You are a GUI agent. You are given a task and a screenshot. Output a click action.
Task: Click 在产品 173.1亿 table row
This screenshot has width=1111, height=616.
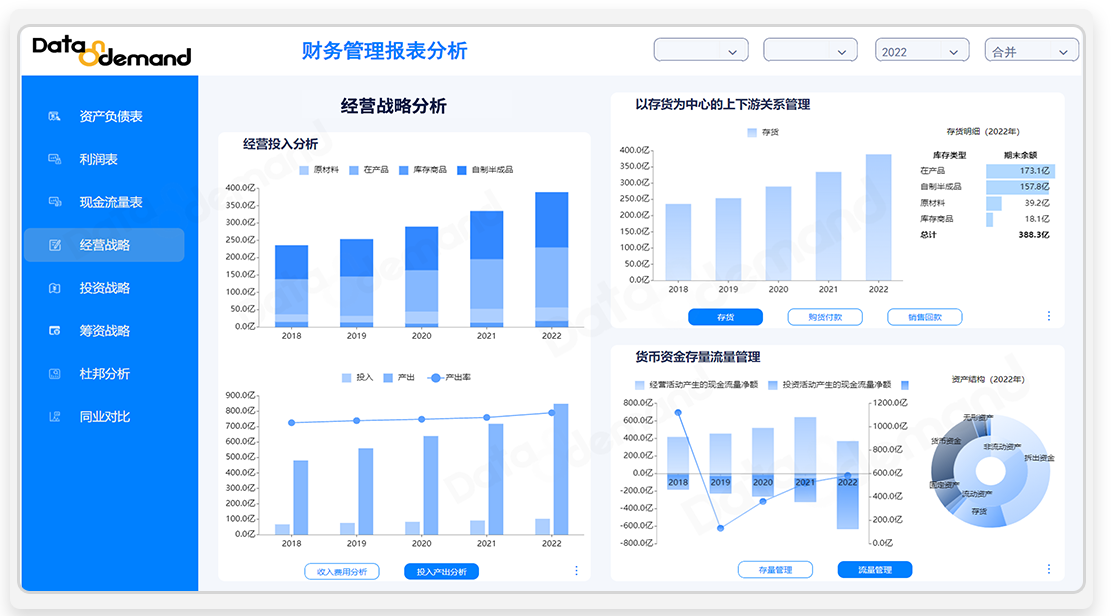987,171
